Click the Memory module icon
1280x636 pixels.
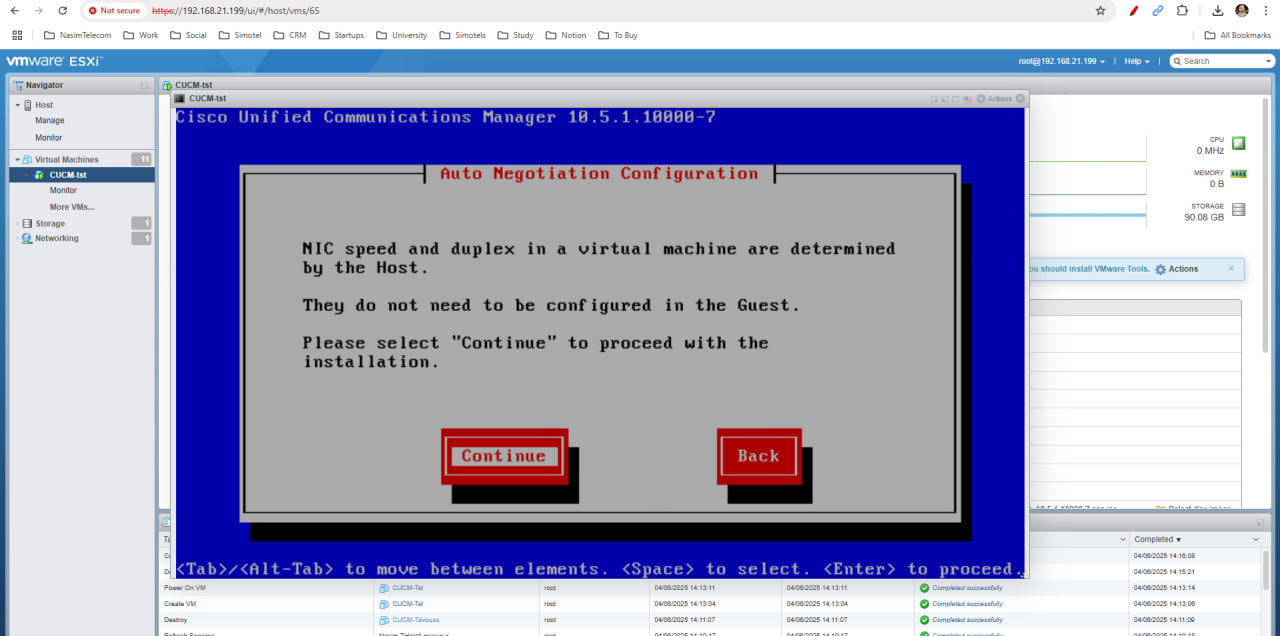click(x=1239, y=174)
